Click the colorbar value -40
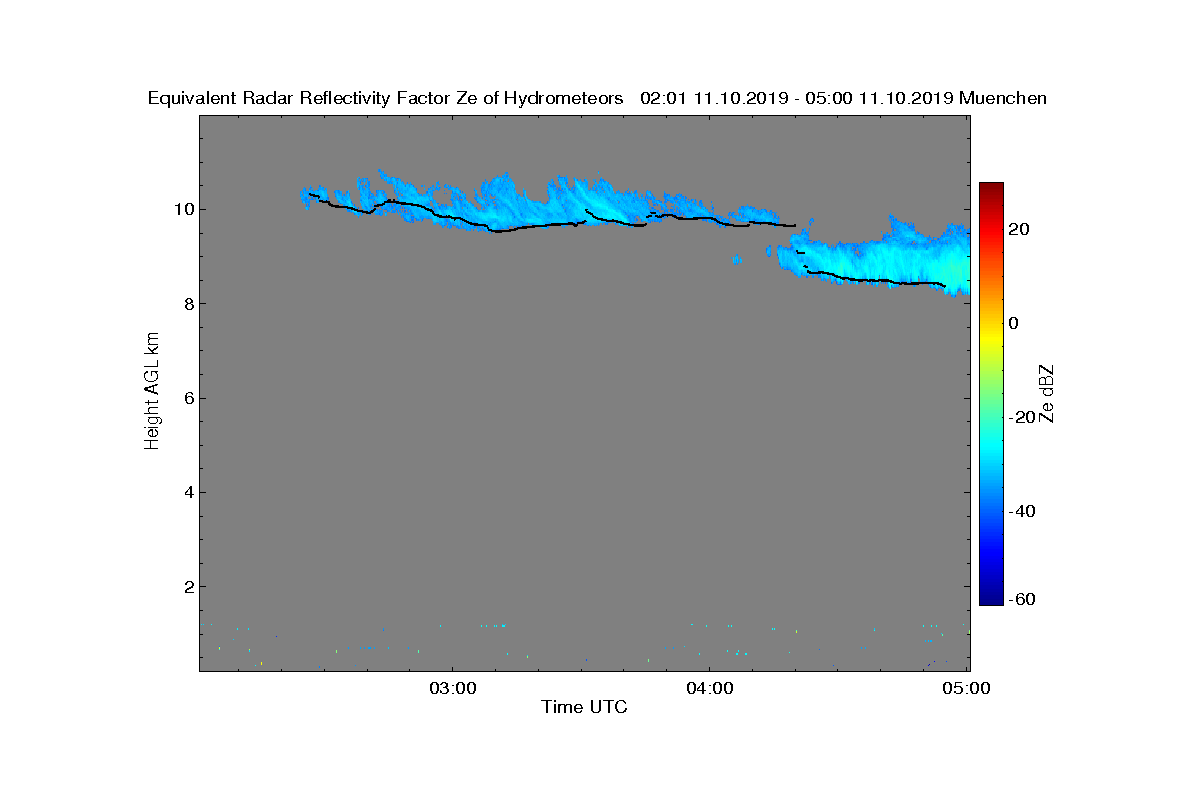1200x800 pixels. pos(1021,511)
